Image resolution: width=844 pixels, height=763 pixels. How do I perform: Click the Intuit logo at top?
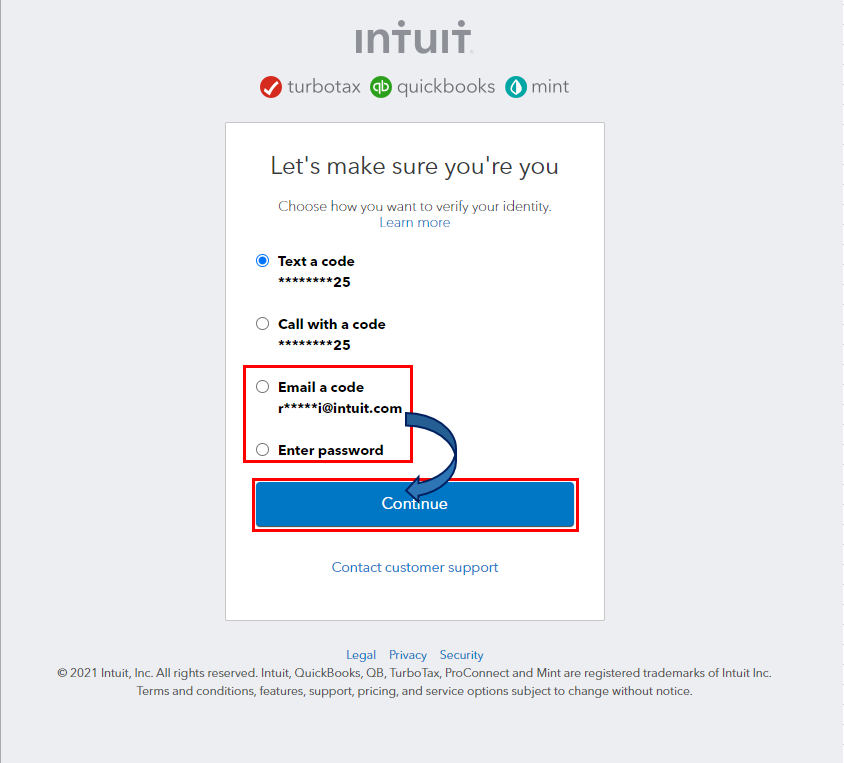coord(414,41)
